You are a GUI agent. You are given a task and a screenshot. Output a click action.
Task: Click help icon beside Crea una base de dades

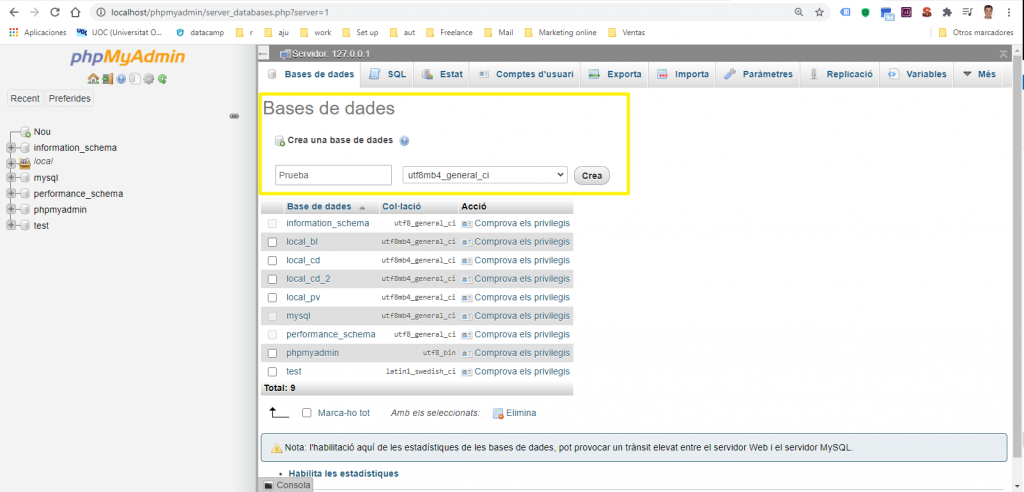click(404, 140)
